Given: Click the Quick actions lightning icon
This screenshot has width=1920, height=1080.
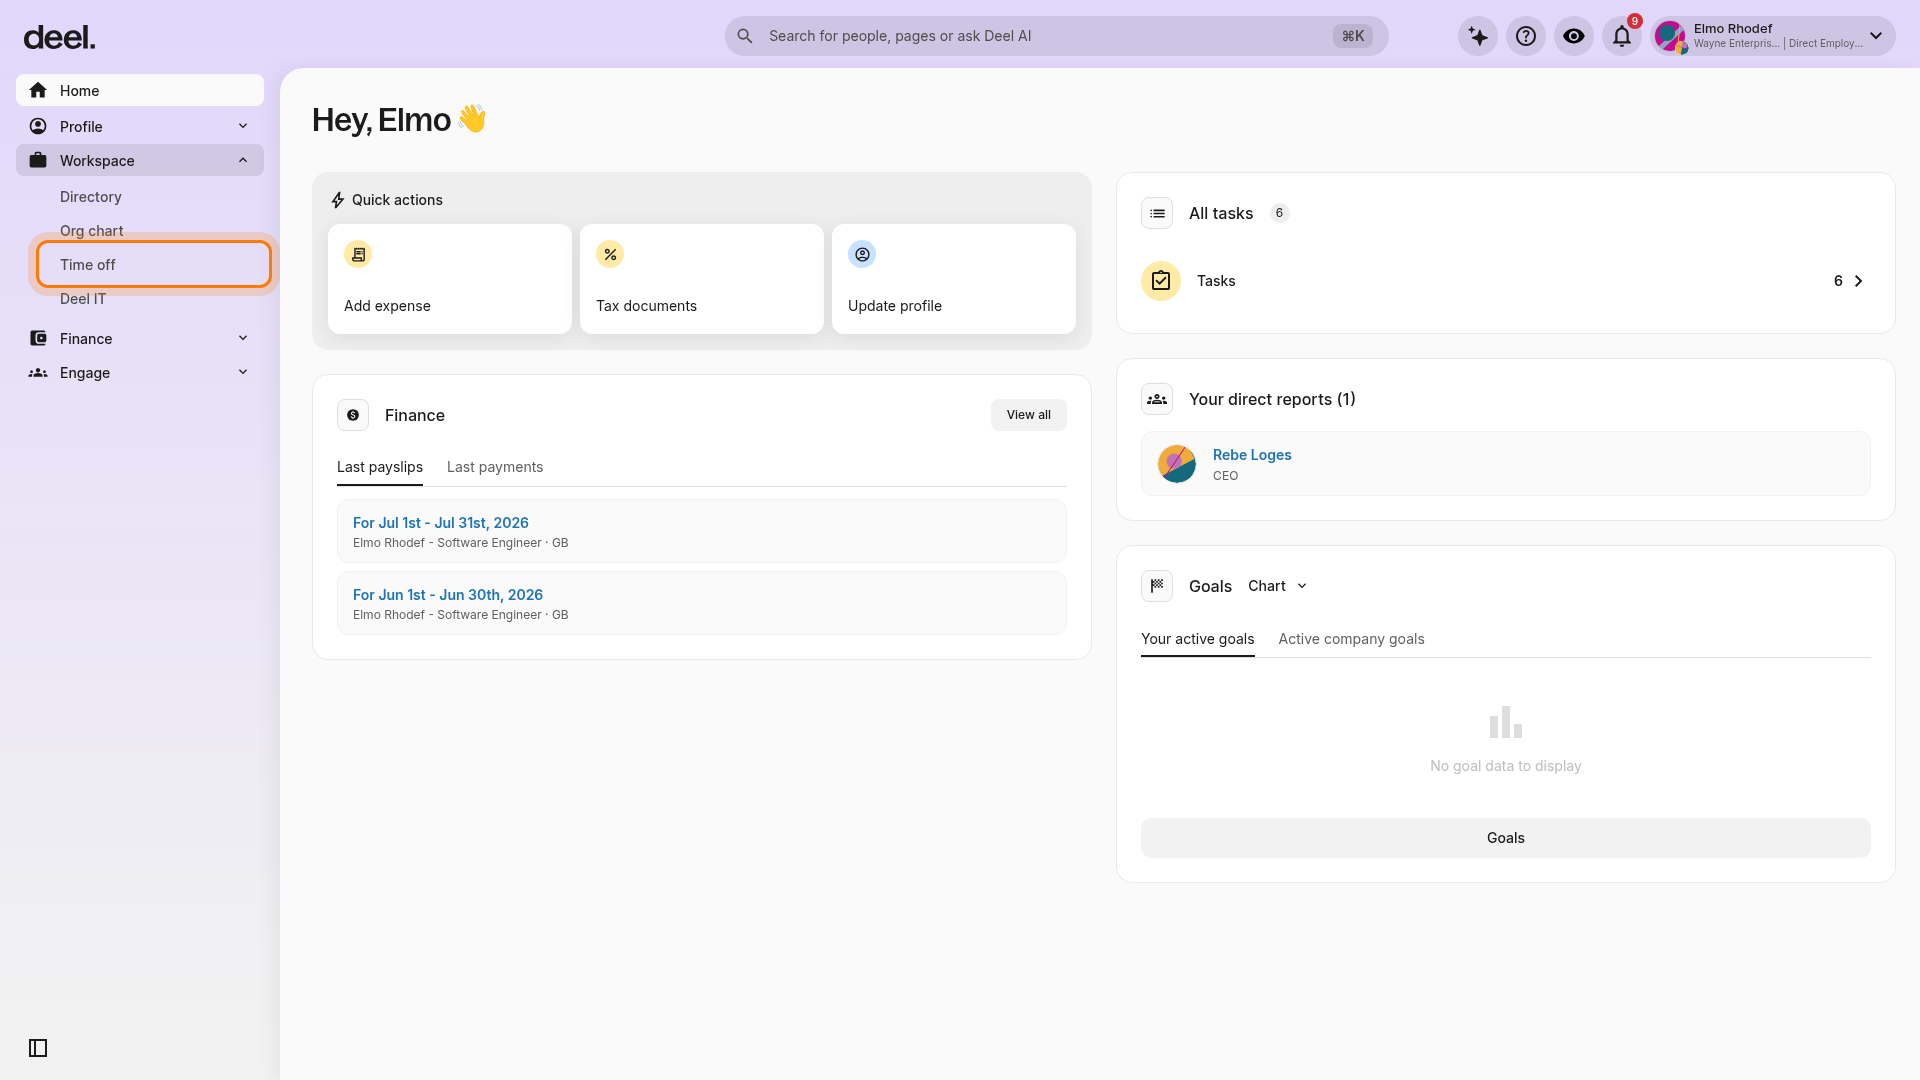Looking at the screenshot, I should coord(338,200).
